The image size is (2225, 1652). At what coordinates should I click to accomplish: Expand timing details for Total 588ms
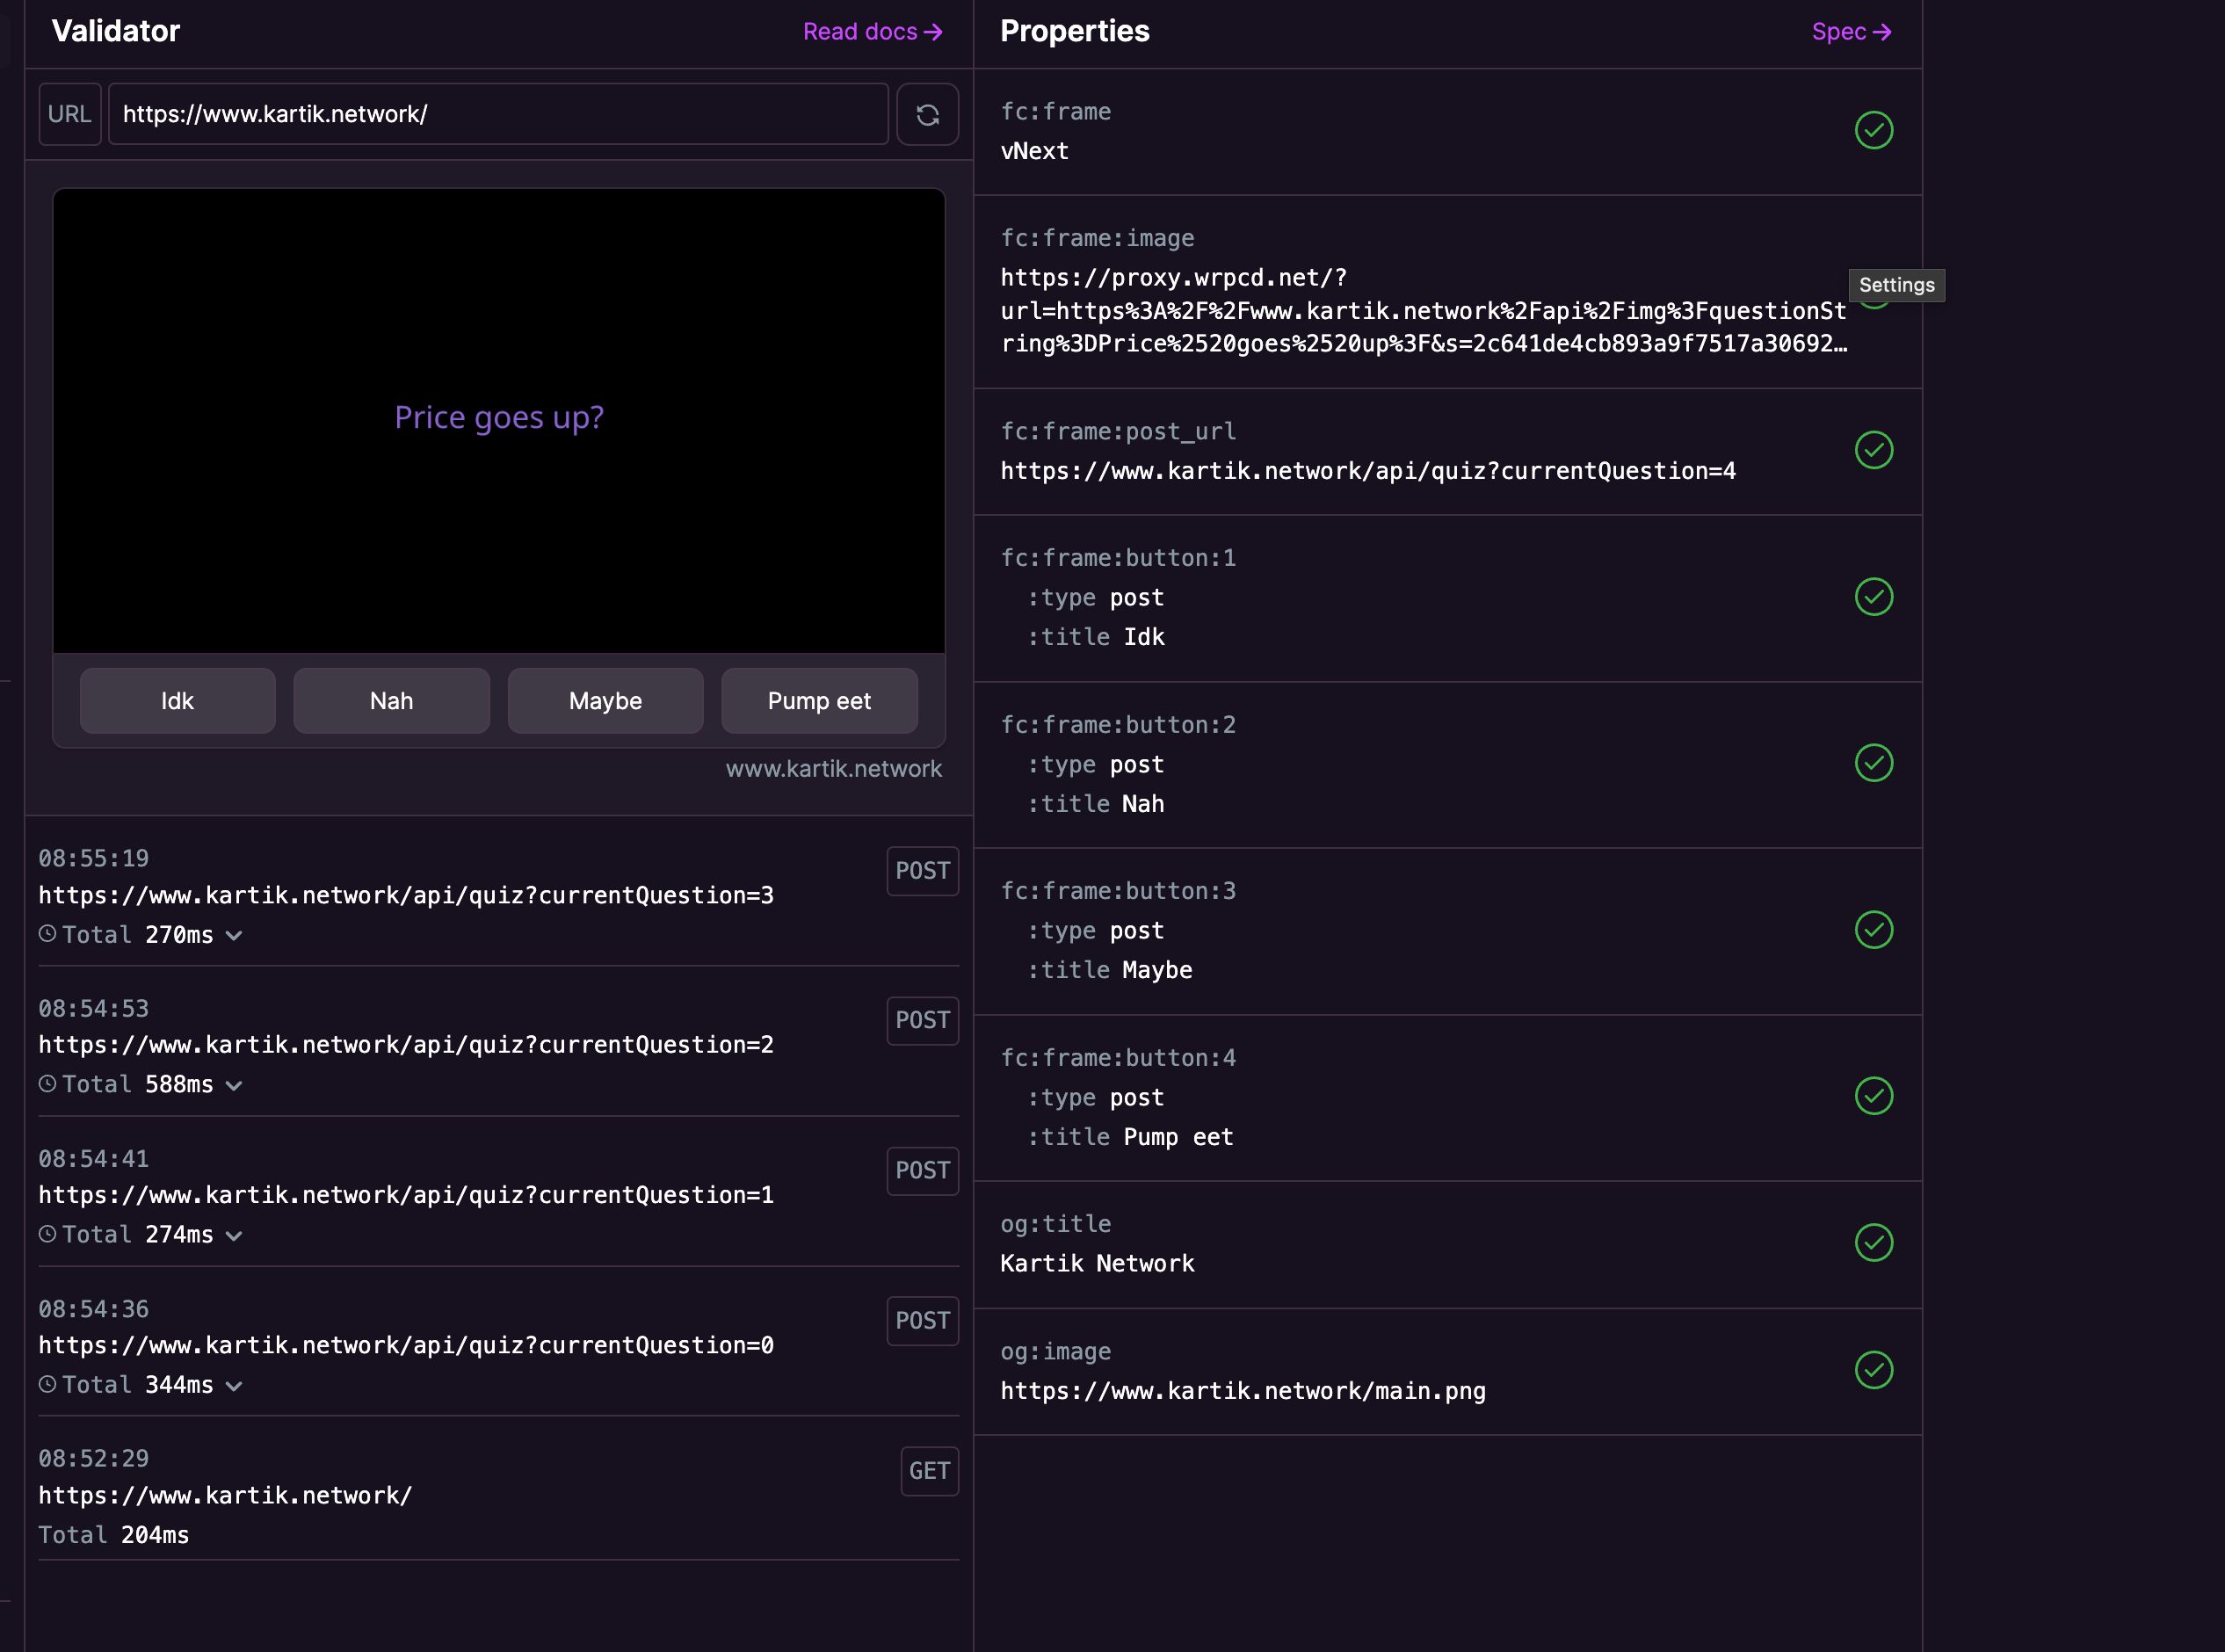coord(234,1086)
